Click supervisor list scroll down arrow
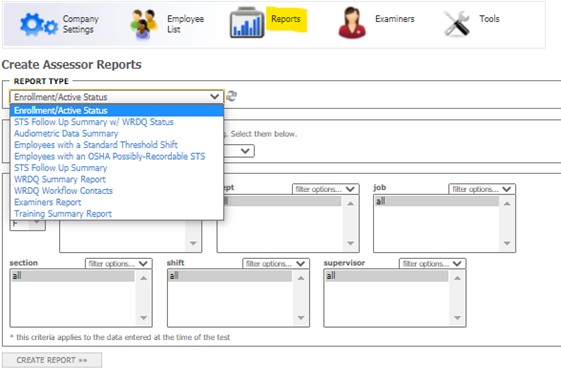Viewport: 561px width, 382px height. (457, 318)
